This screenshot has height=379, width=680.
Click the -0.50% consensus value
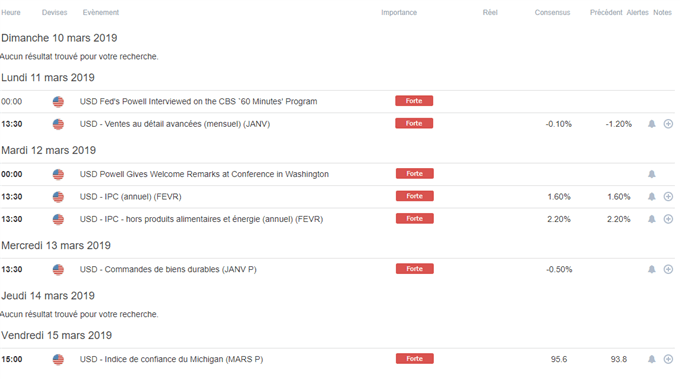click(559, 270)
